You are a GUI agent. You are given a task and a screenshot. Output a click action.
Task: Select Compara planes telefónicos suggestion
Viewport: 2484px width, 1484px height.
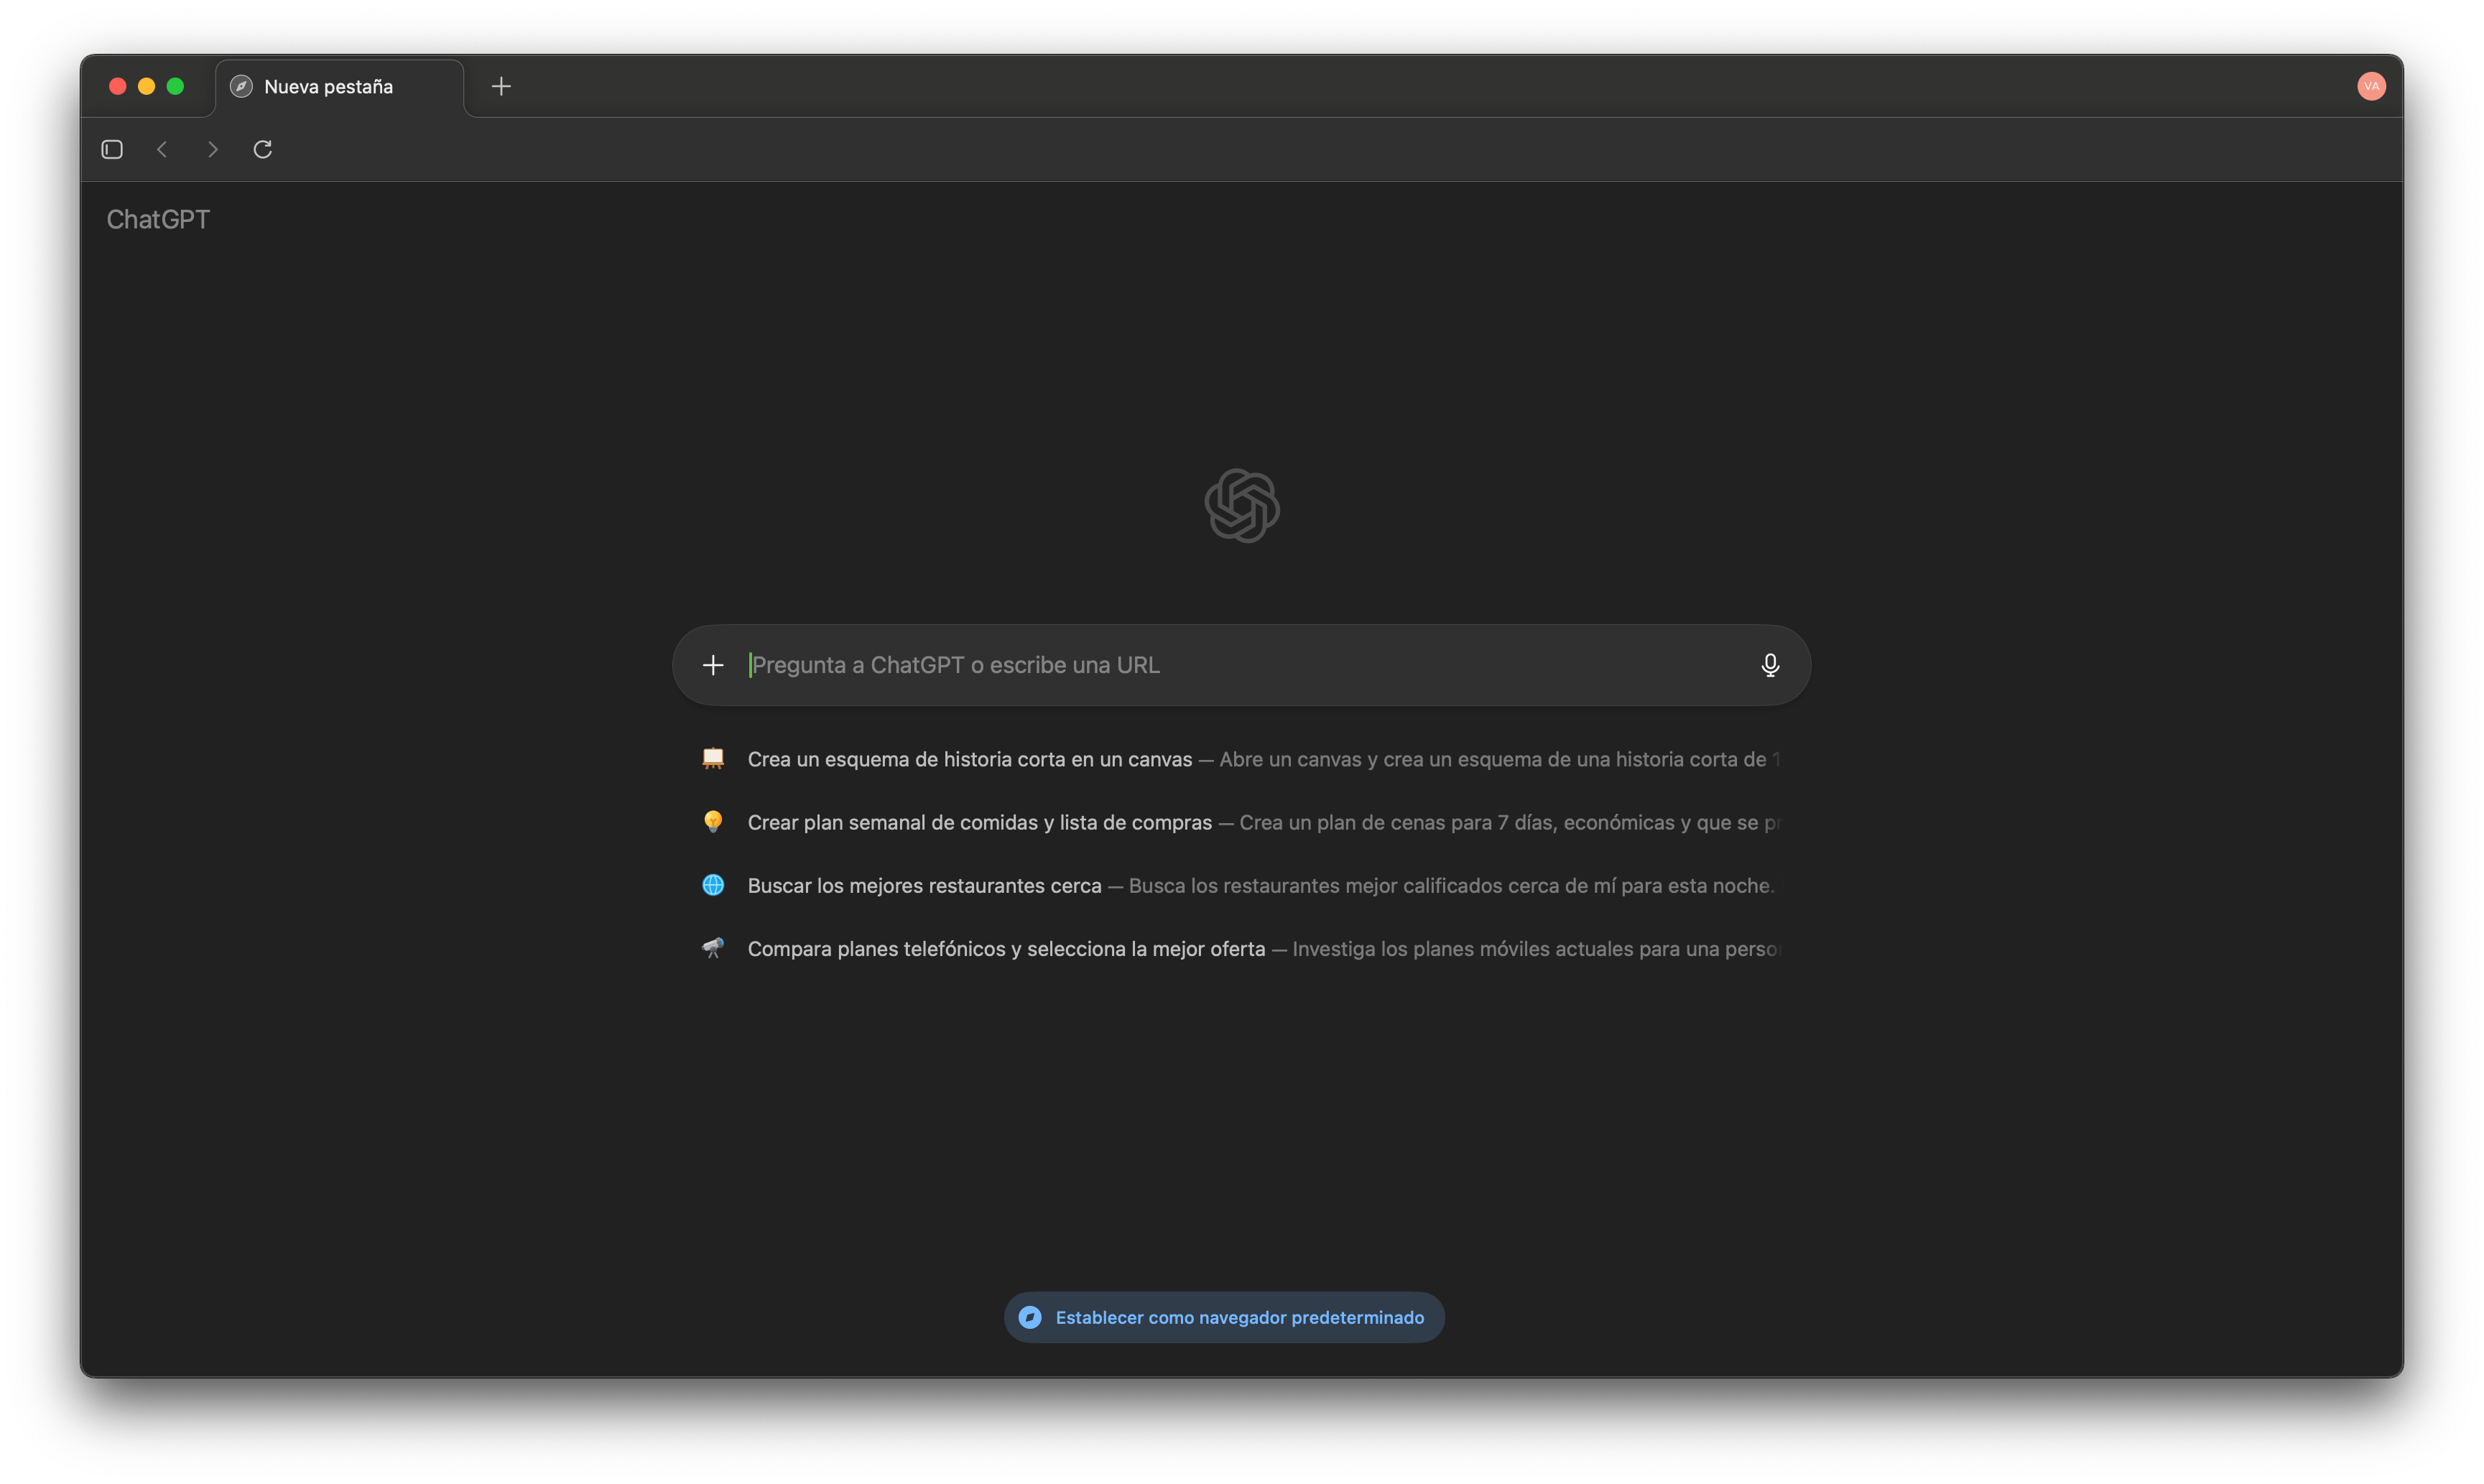pyautogui.click(x=1006, y=948)
